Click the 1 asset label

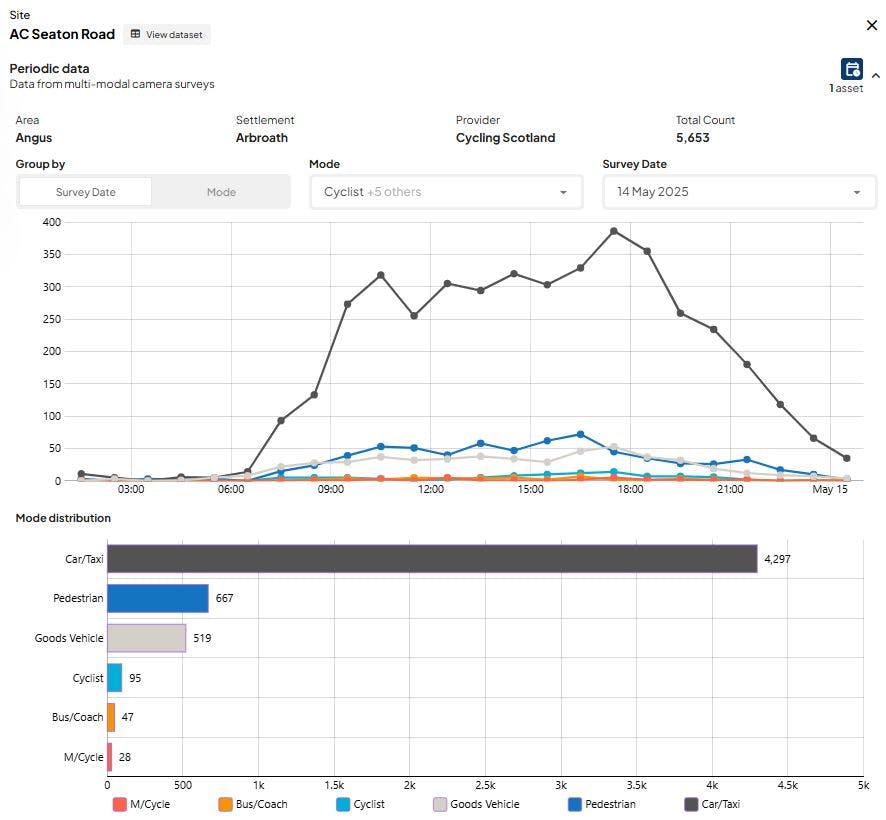click(846, 88)
